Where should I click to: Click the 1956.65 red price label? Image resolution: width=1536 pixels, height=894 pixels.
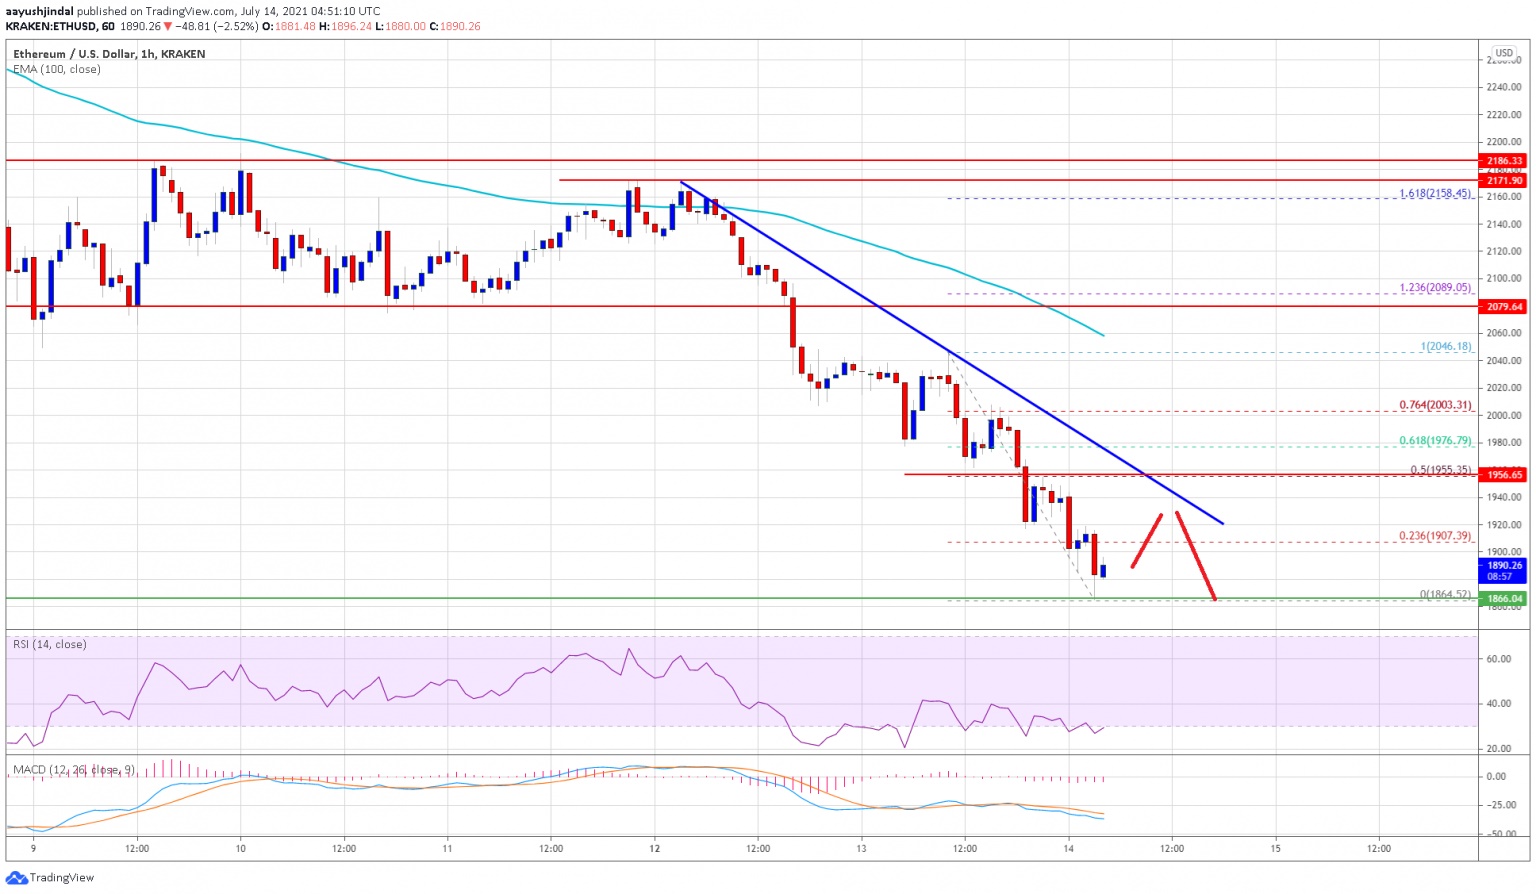click(x=1504, y=475)
